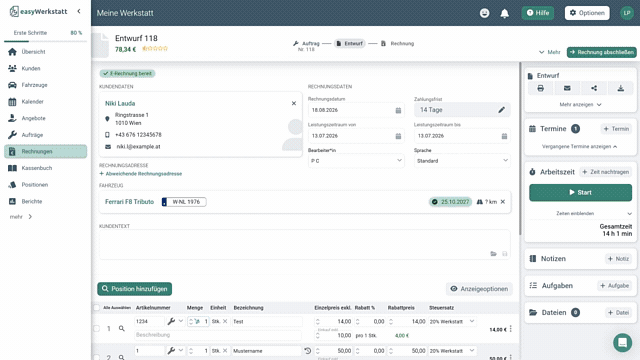Open Angebote in the sidebar
The image size is (640, 360).
coord(45,118)
